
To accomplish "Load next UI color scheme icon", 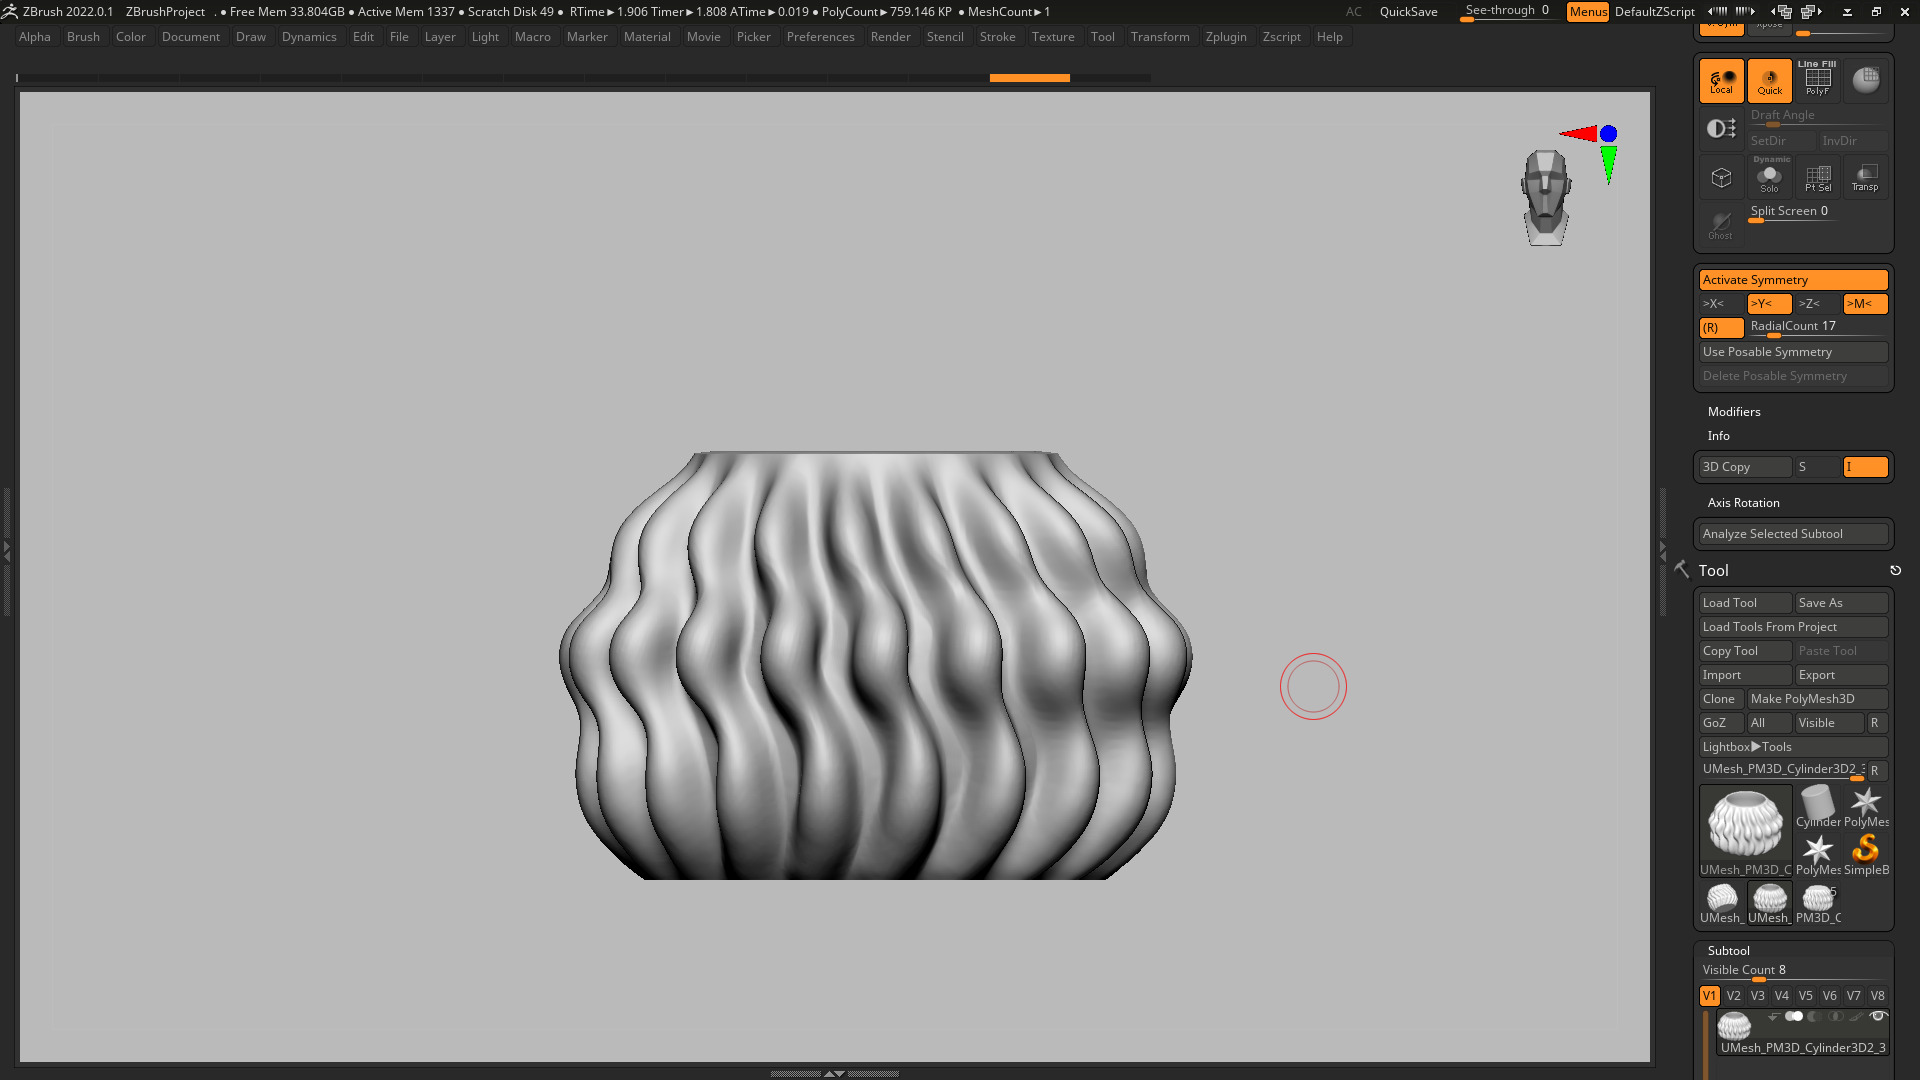I will [1745, 11].
